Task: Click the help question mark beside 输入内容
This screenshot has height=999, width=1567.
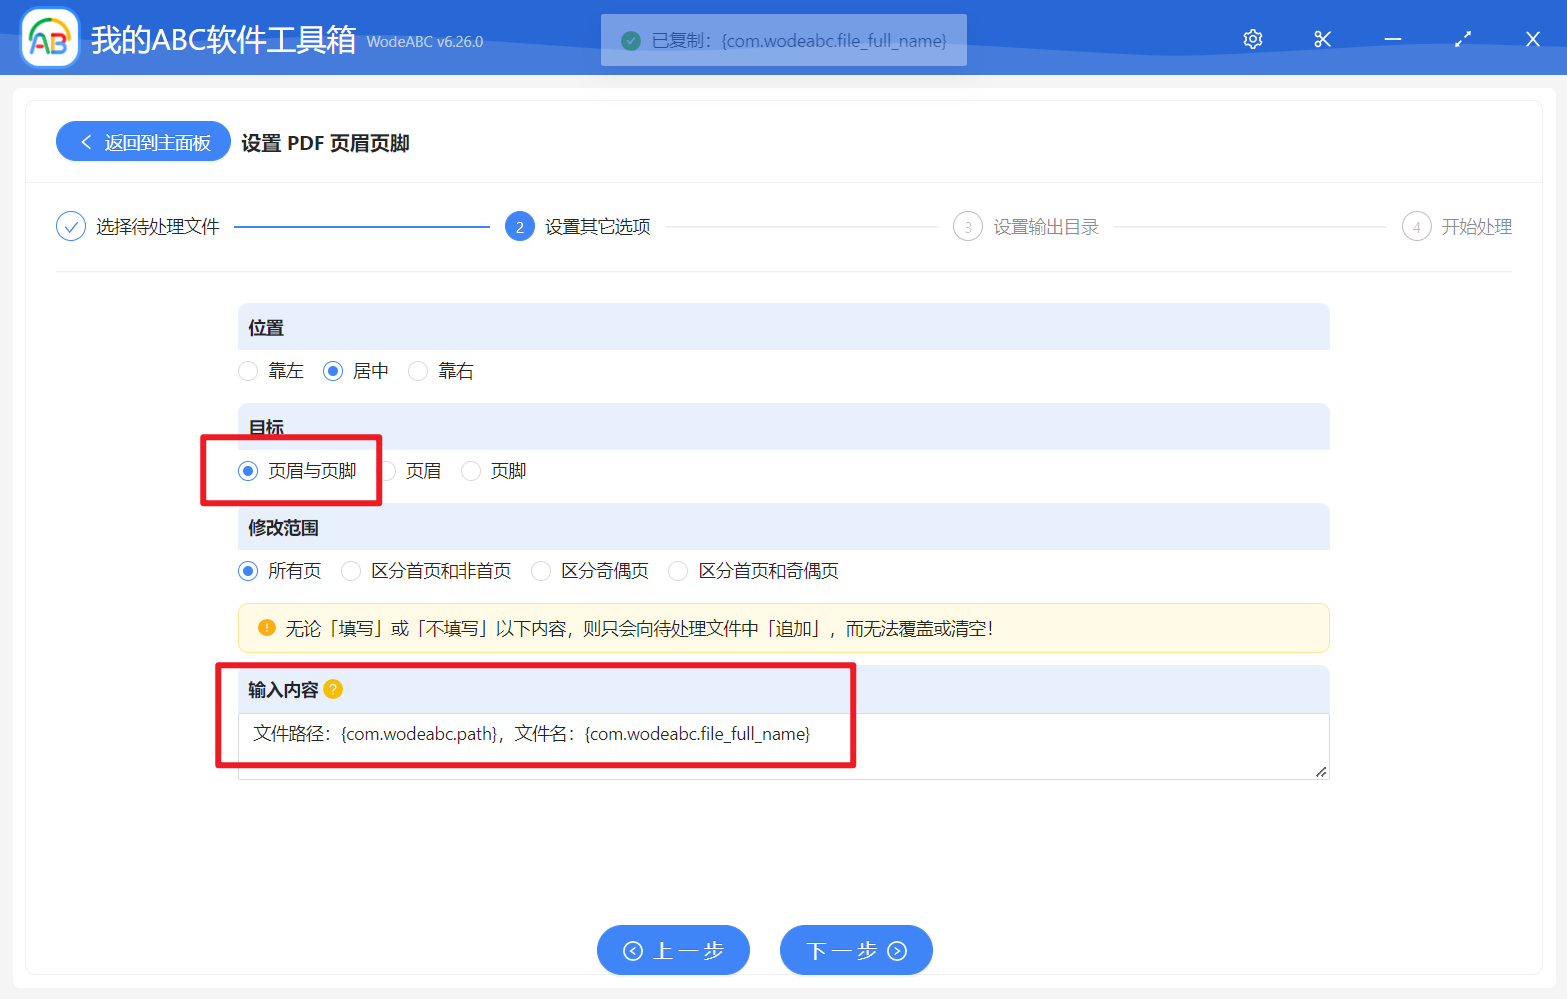Action: pos(333,689)
